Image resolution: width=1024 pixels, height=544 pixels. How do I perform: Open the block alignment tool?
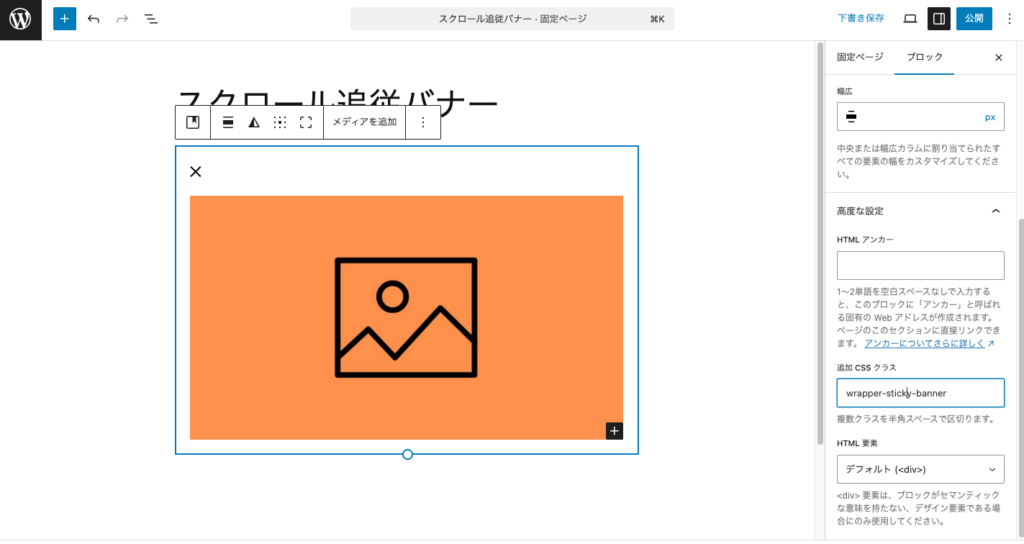click(228, 122)
